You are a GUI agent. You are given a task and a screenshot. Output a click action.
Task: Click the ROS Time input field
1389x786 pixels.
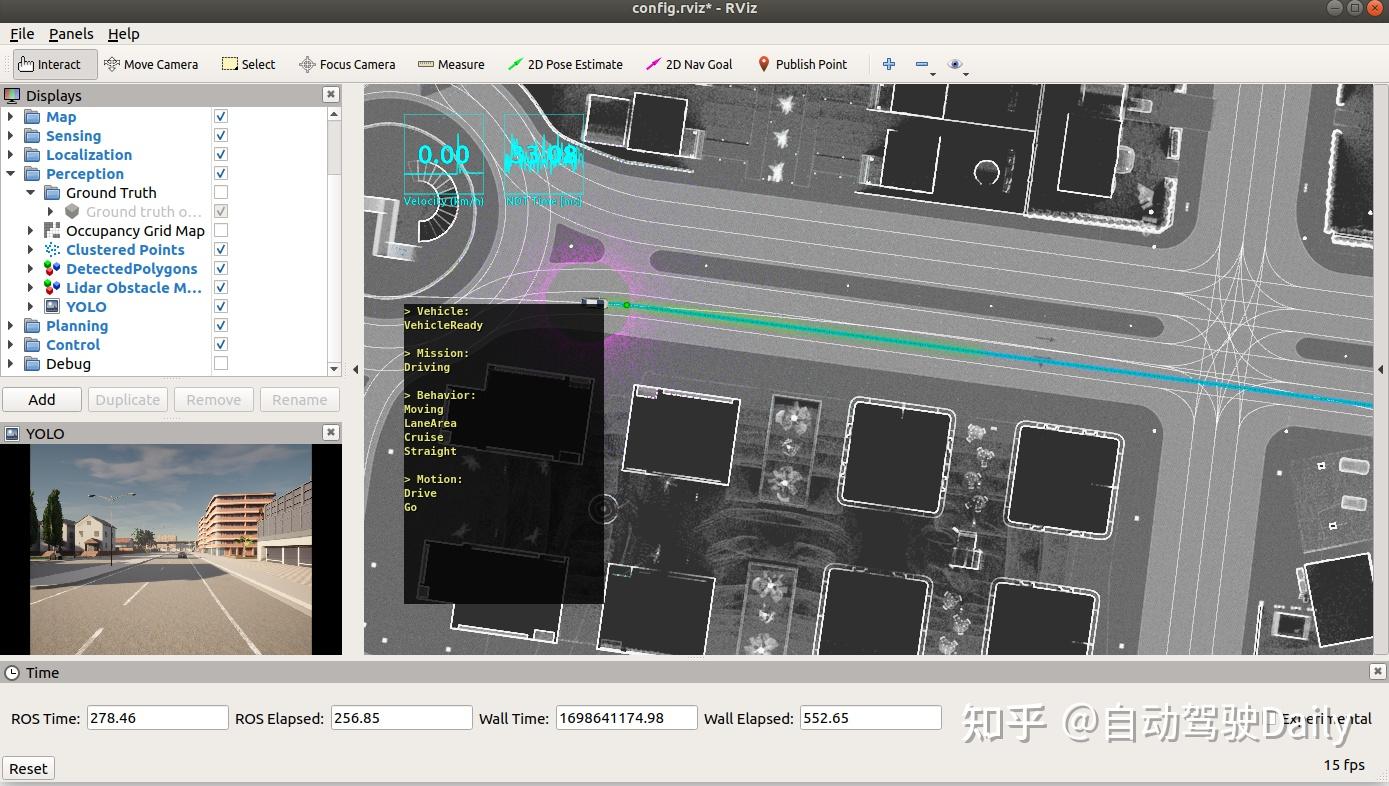[x=158, y=718]
